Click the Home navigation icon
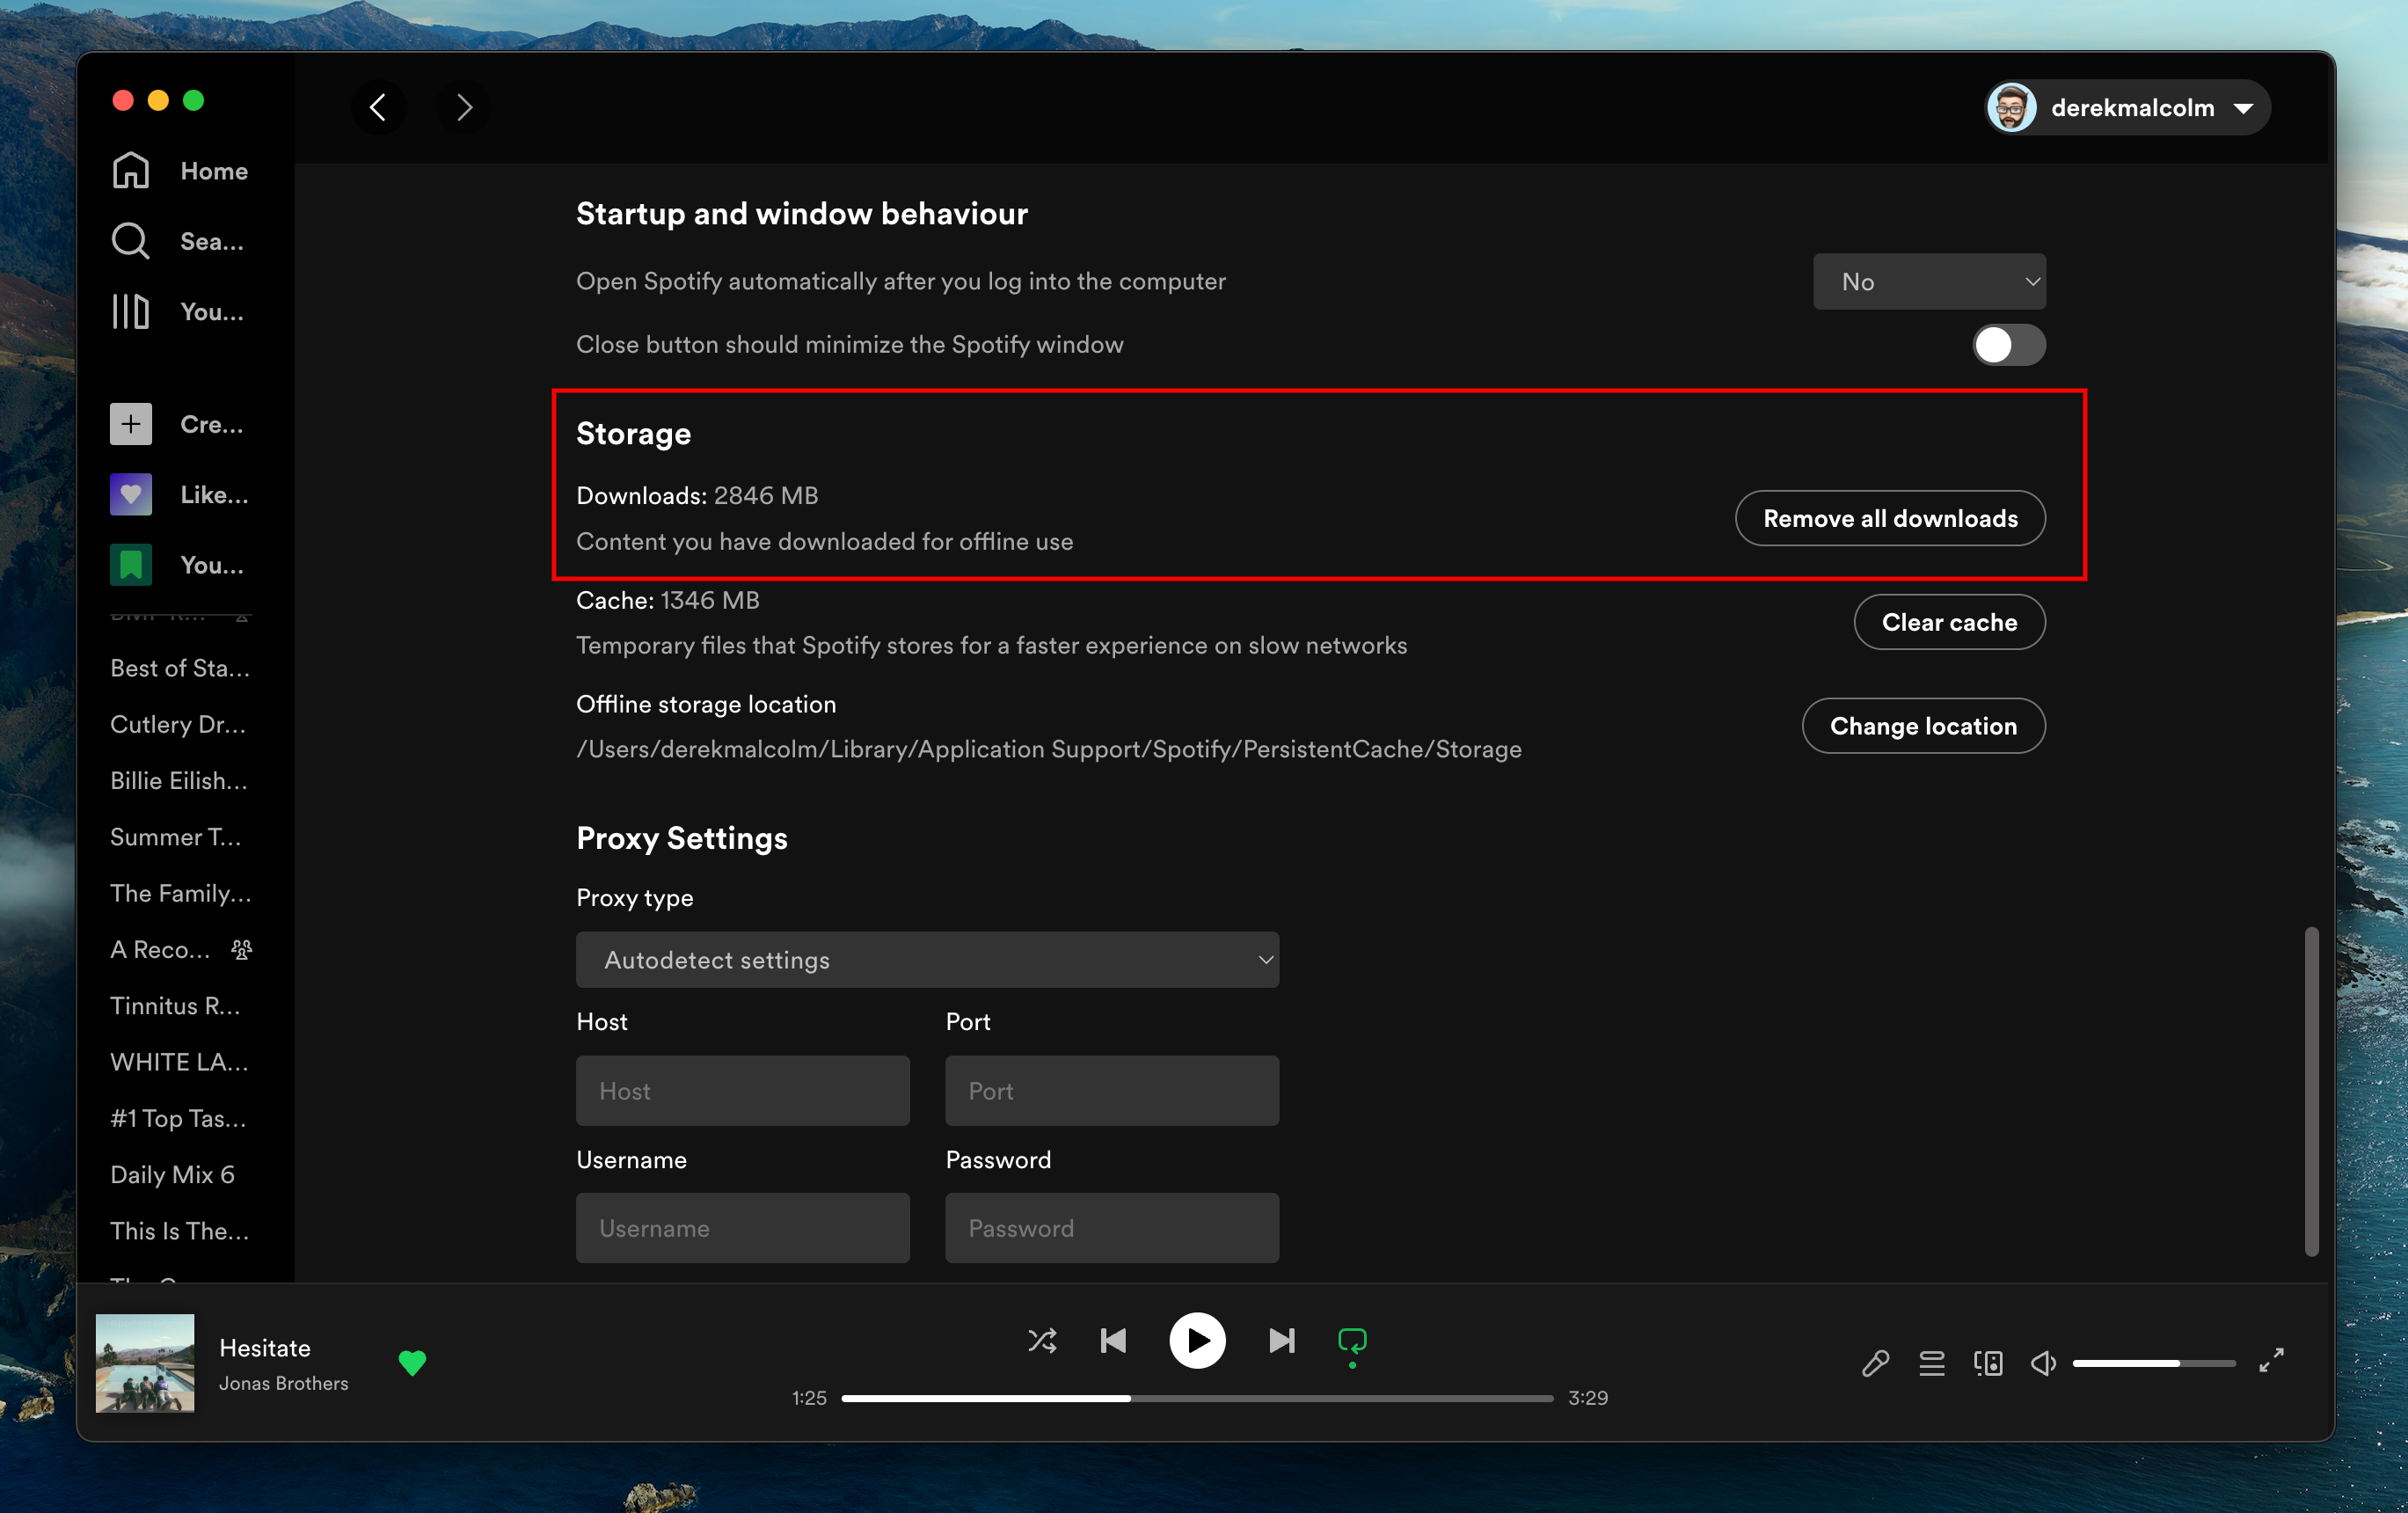 point(133,169)
